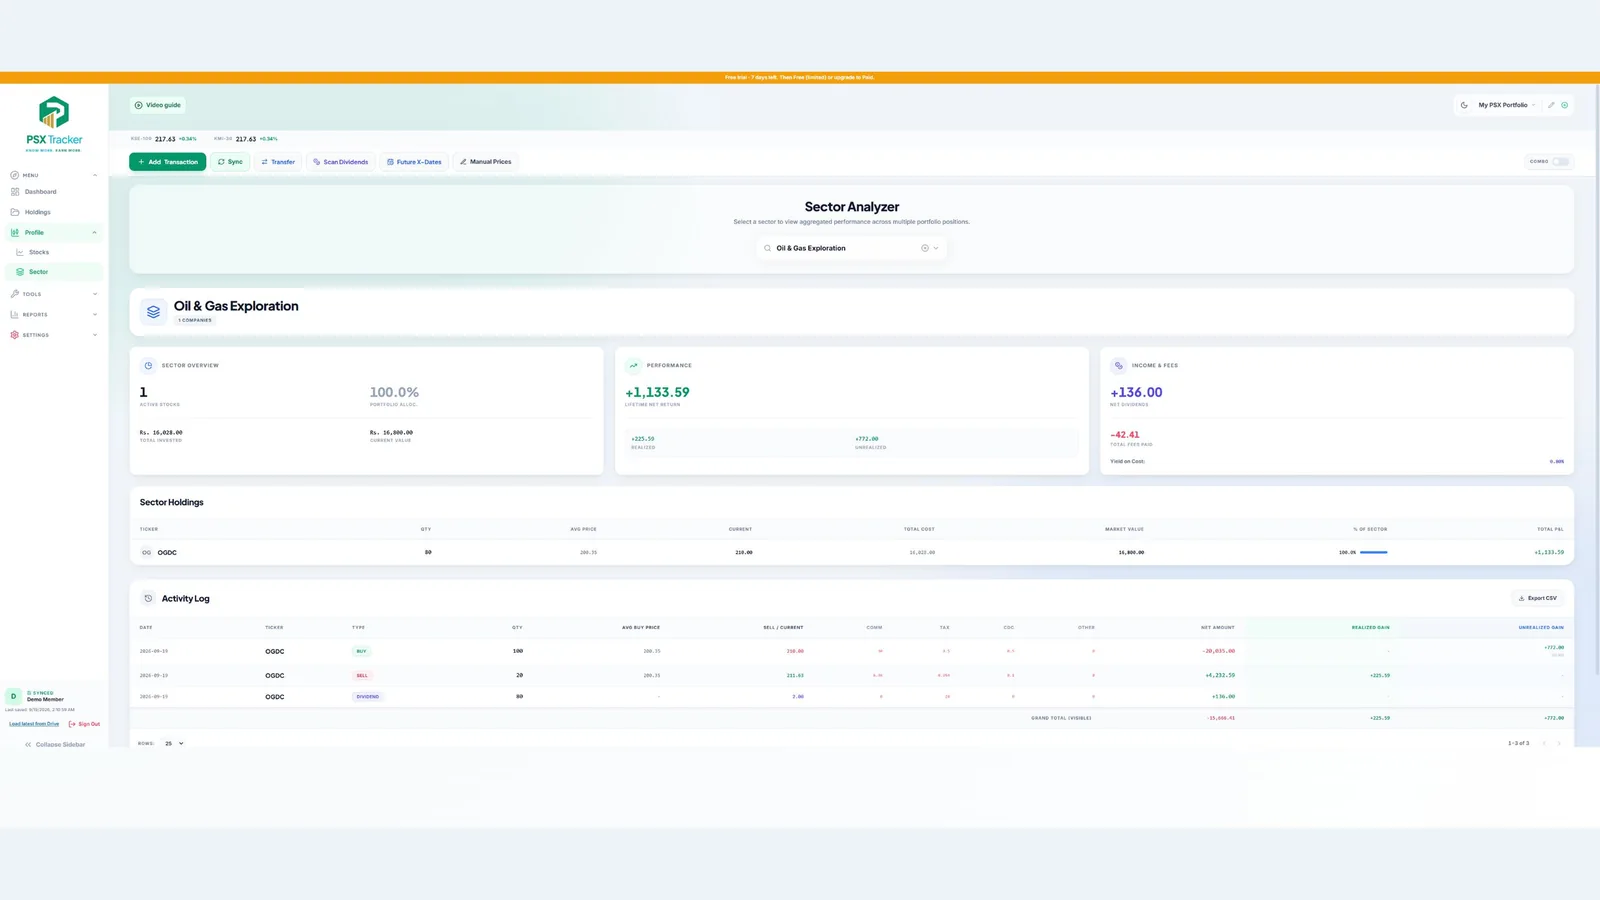This screenshot has width=1600, height=900.
Task: Click the Profile icon in sidebar
Action: [x=15, y=232]
